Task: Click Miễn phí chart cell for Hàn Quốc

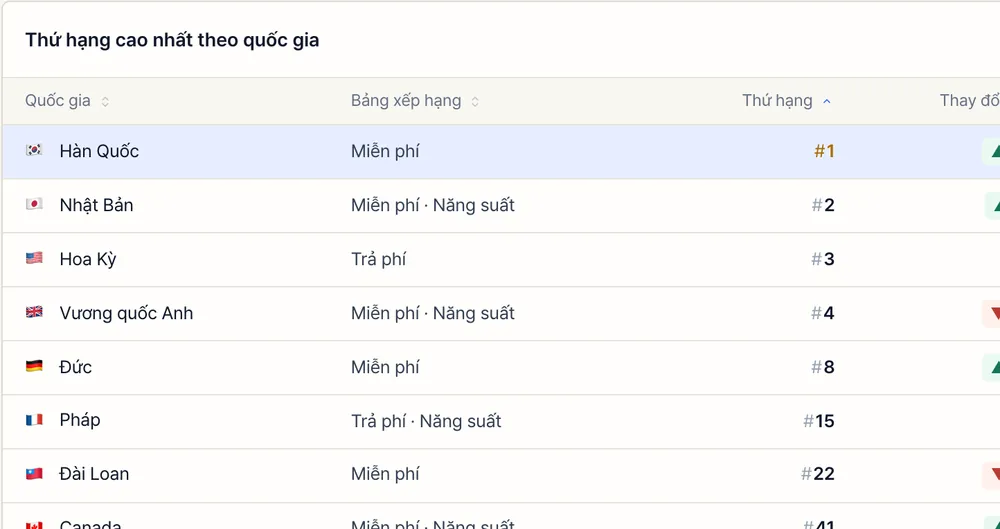Action: (x=385, y=151)
